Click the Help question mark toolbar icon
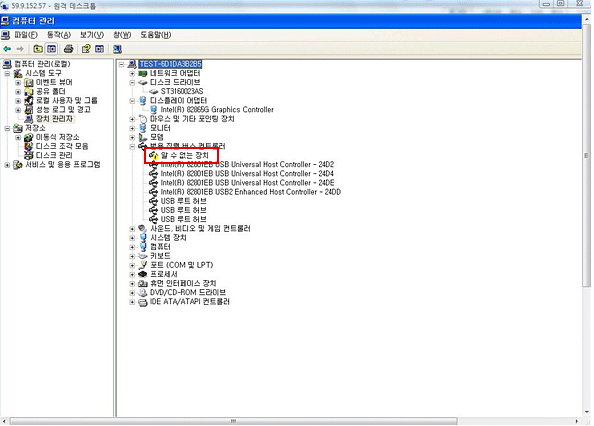594x426 pixels. click(86, 49)
